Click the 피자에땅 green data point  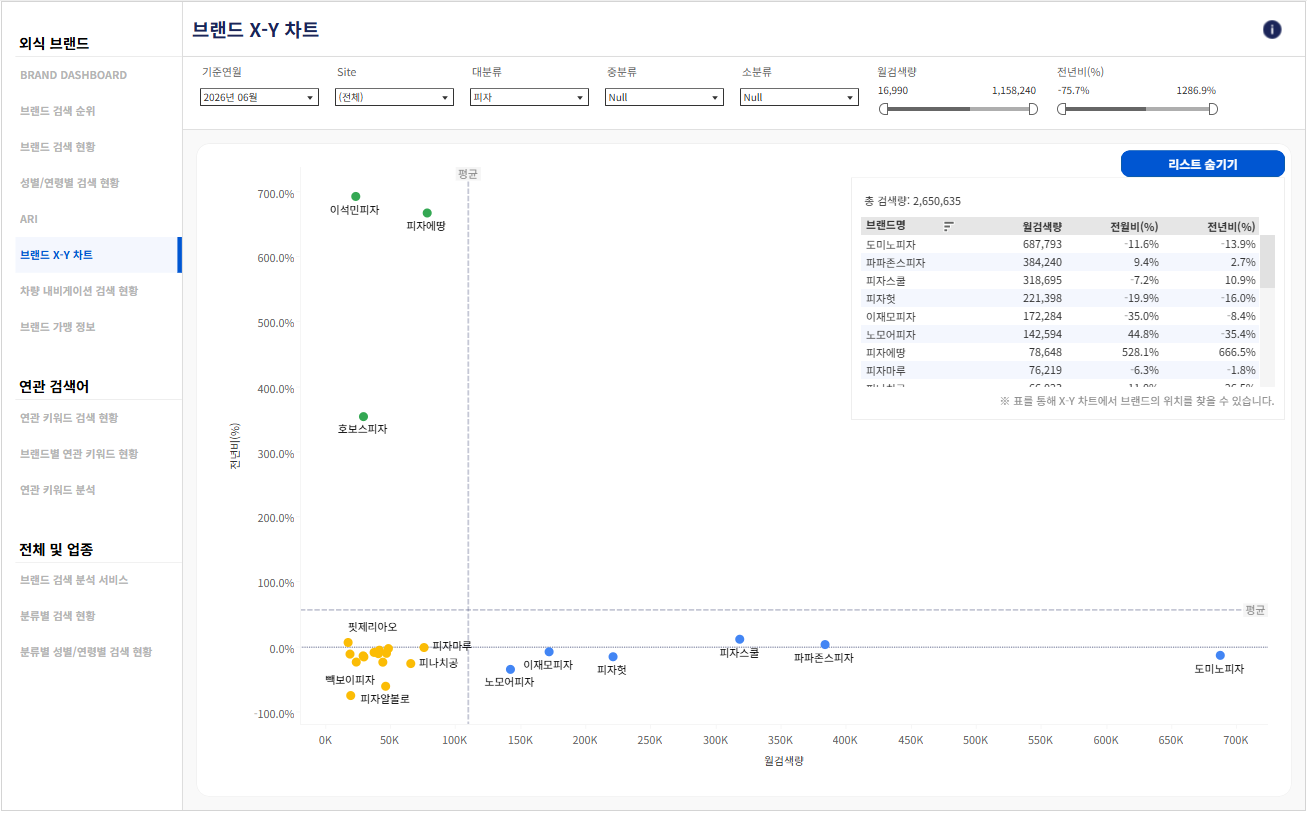(427, 213)
